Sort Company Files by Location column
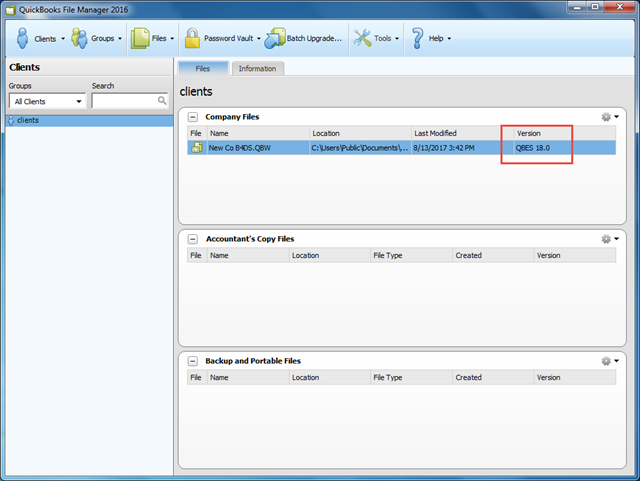 [x=360, y=133]
